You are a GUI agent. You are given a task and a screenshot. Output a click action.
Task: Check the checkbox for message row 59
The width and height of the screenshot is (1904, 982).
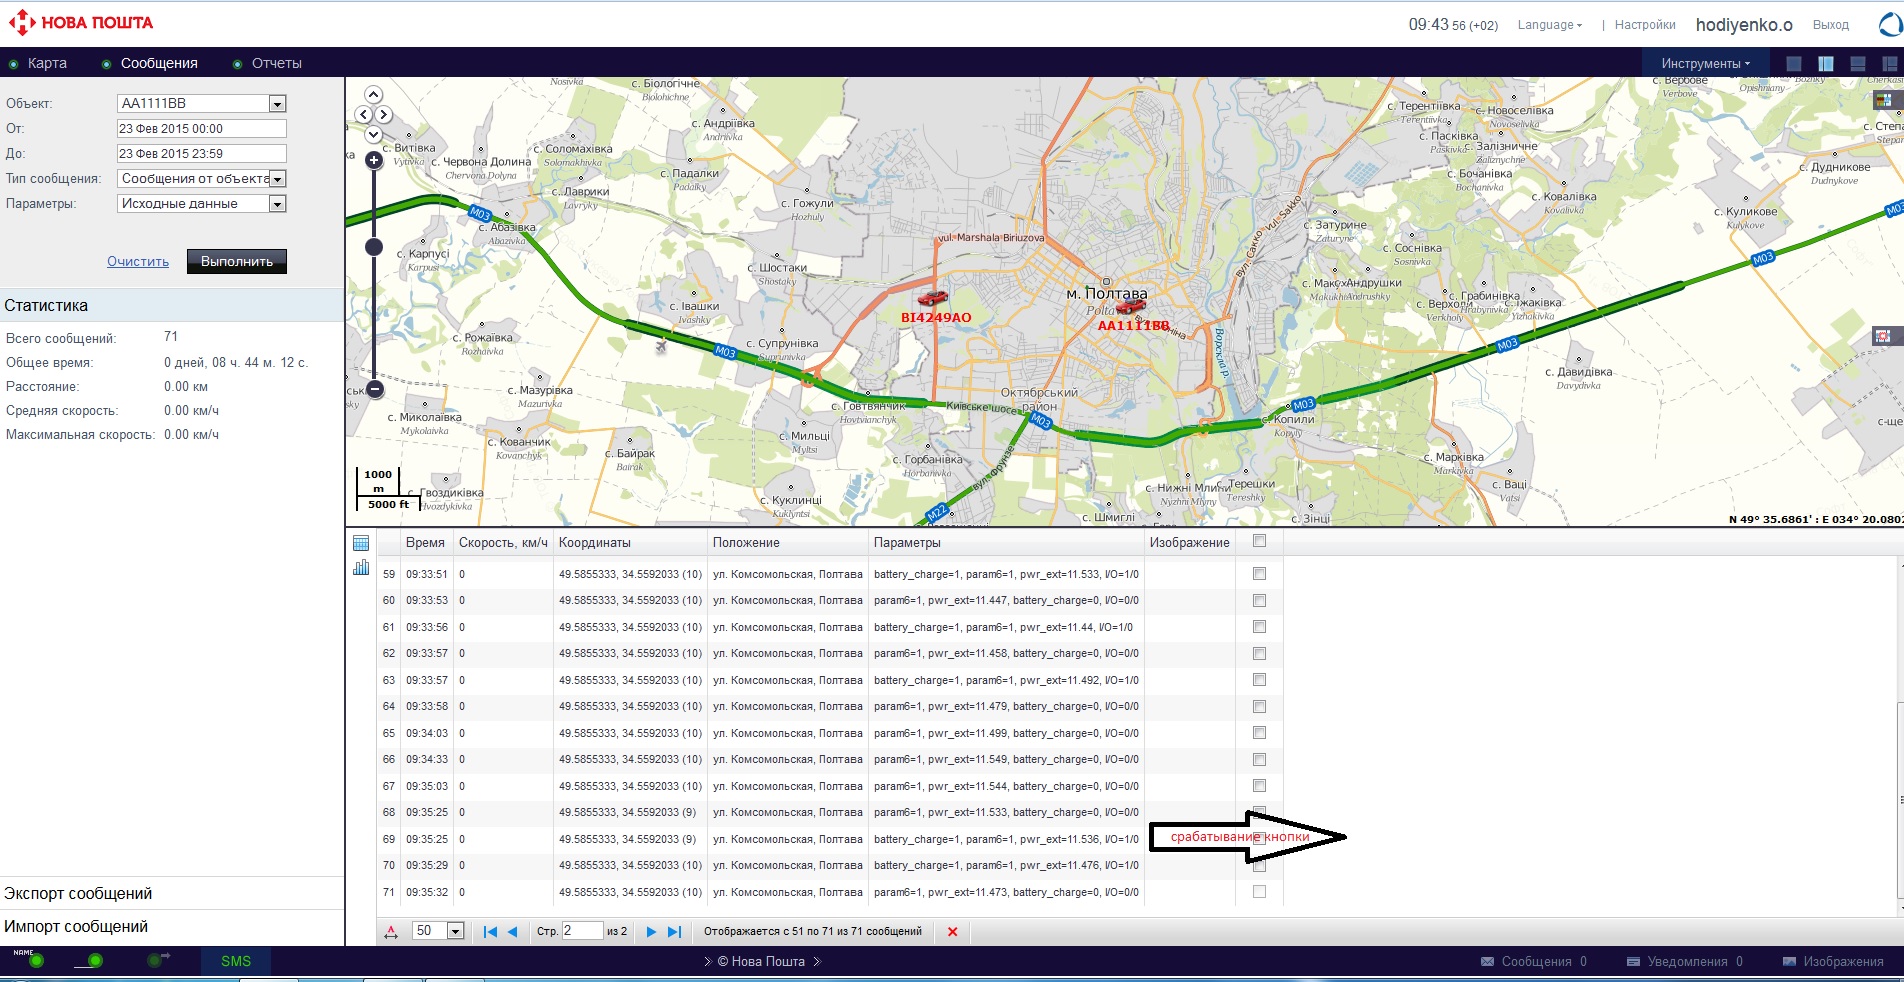[x=1259, y=574]
